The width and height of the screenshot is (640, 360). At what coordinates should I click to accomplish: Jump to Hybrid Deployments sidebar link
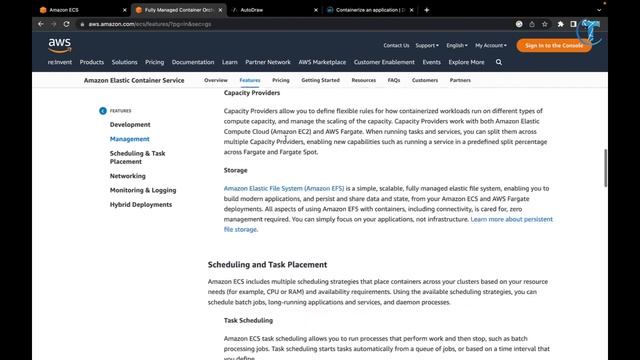(141, 204)
